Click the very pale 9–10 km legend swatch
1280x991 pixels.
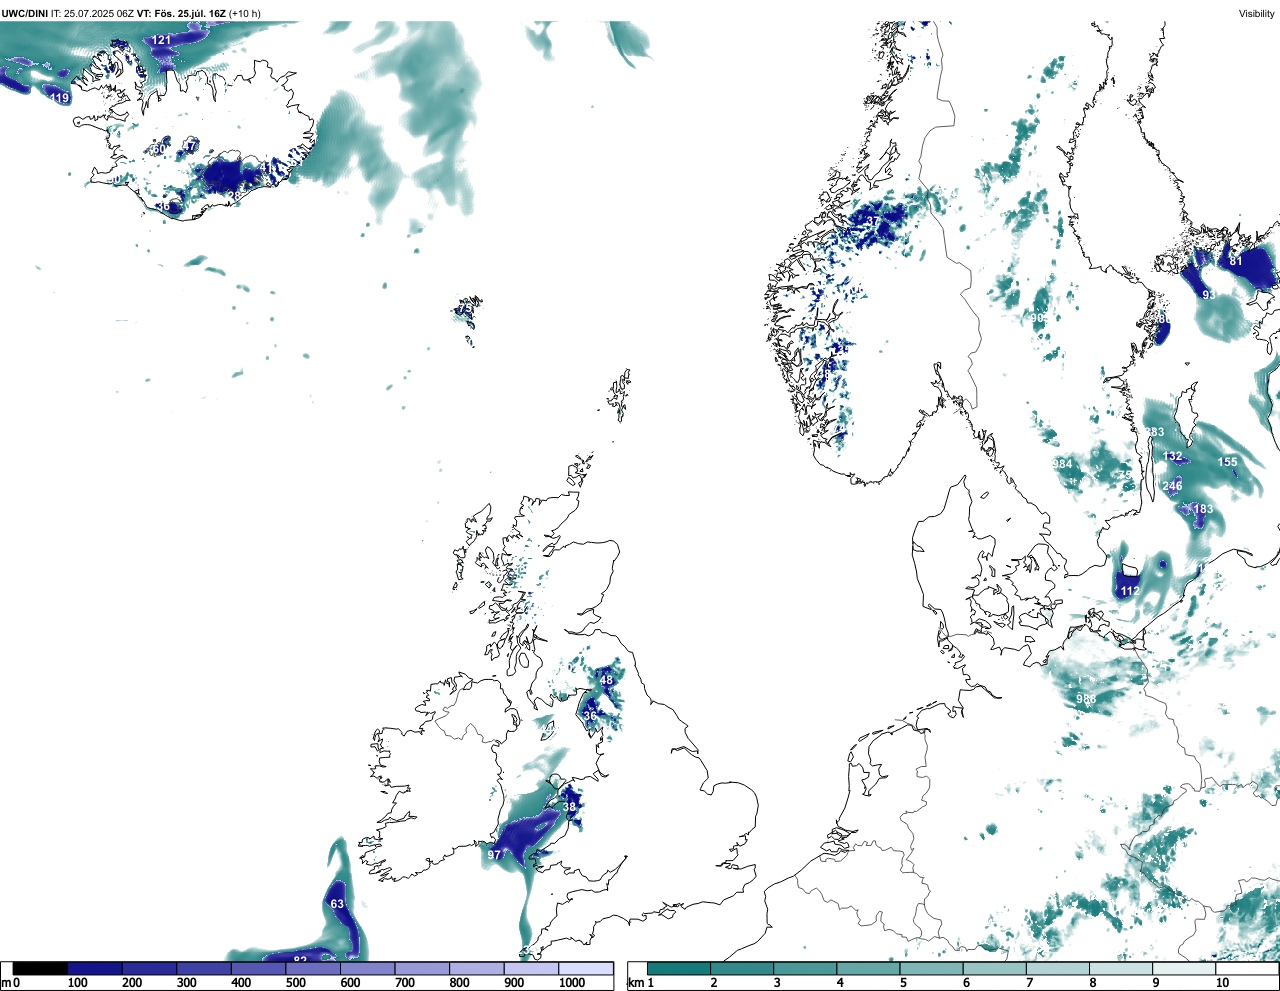pos(1185,968)
